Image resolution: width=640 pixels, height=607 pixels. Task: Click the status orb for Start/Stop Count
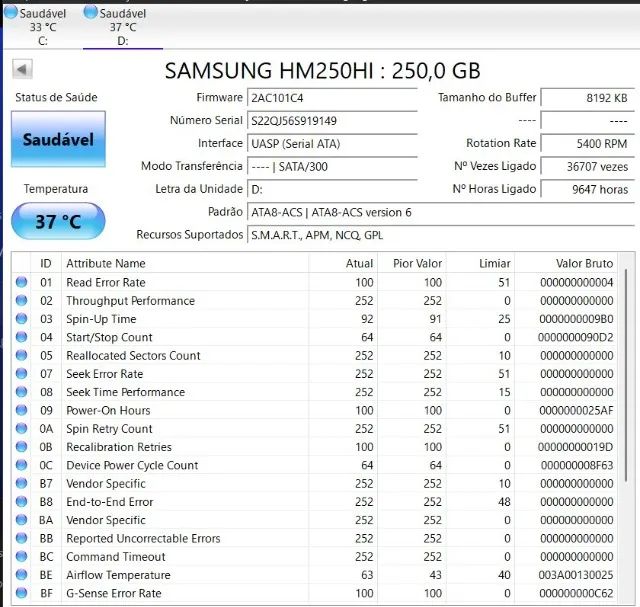[x=21, y=337]
